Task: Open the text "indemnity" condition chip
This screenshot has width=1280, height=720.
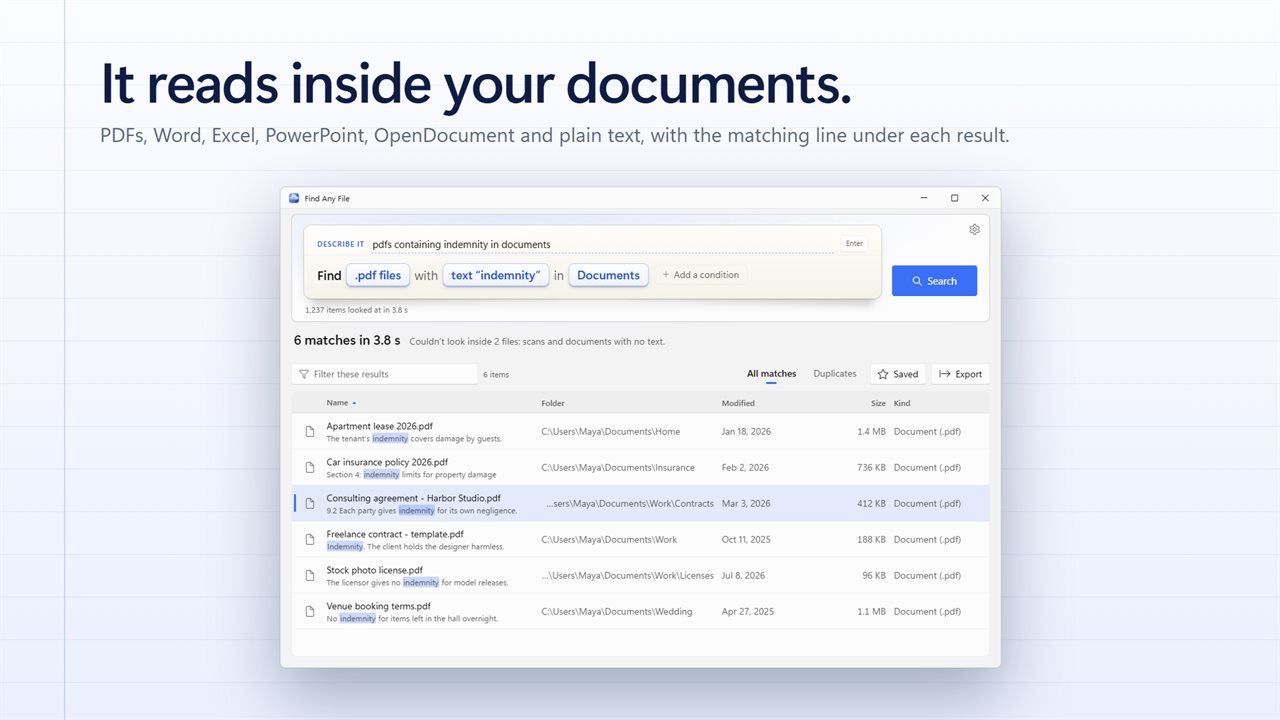Action: [x=496, y=275]
